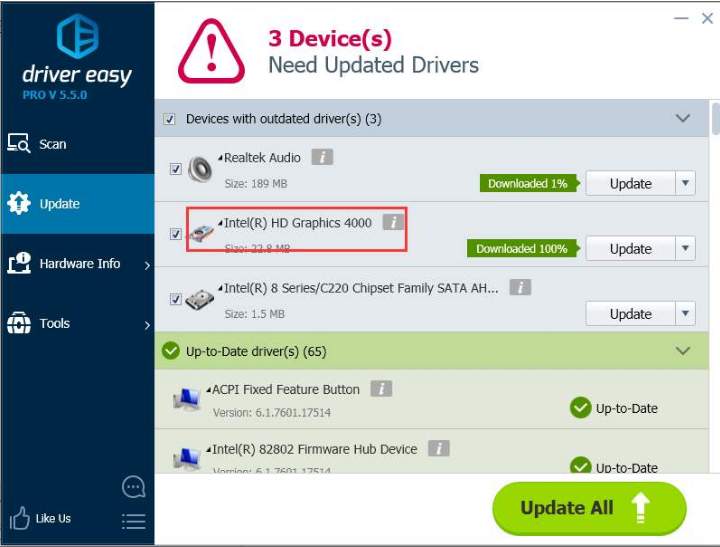Image resolution: width=720 pixels, height=547 pixels.
Task: Click the Like Us link
Action: [53, 518]
